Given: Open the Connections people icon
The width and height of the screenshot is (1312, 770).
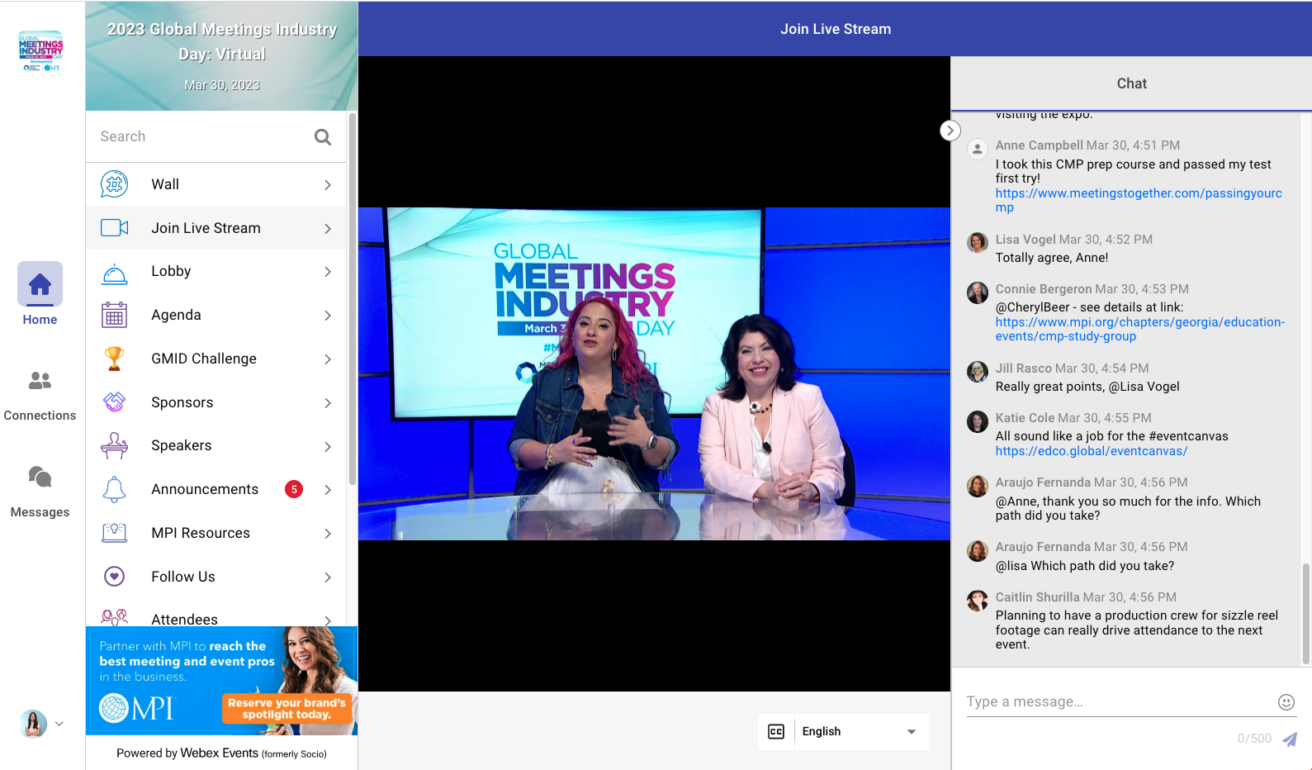Looking at the screenshot, I should point(40,381).
